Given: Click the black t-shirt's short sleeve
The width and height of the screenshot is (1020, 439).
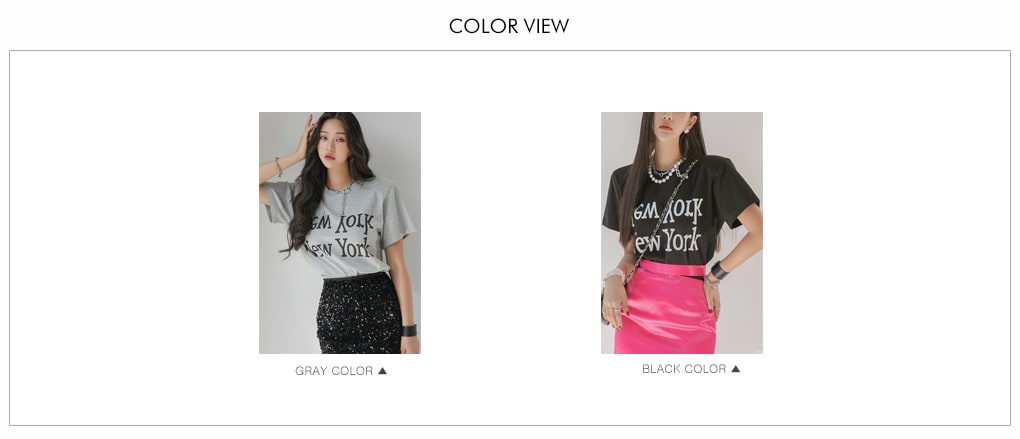Looking at the screenshot, I should (x=740, y=195).
